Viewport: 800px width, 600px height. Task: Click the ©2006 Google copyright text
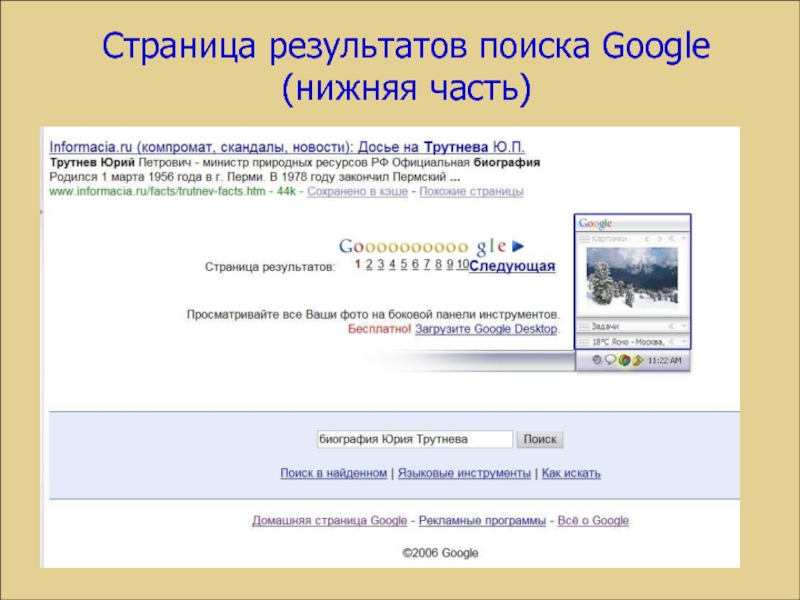tap(440, 553)
